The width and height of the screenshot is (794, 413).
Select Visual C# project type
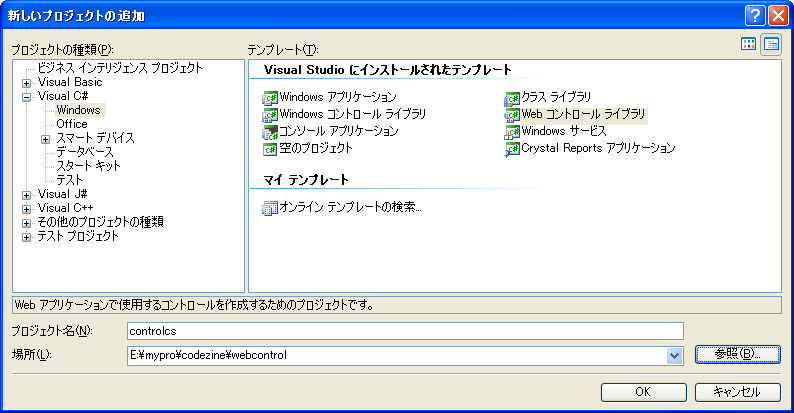point(63,96)
